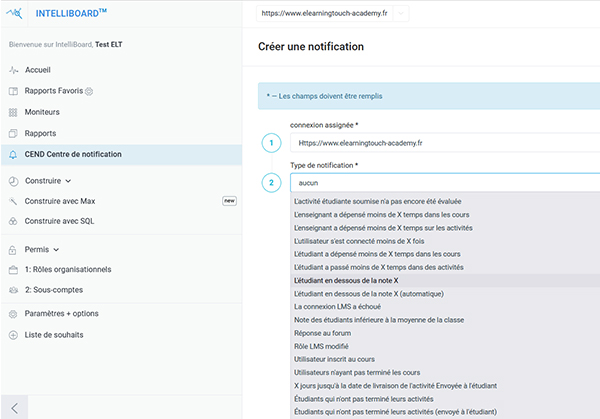600x419 pixels.
Task: Open the Rapports sidebar icon
Action: point(13,133)
